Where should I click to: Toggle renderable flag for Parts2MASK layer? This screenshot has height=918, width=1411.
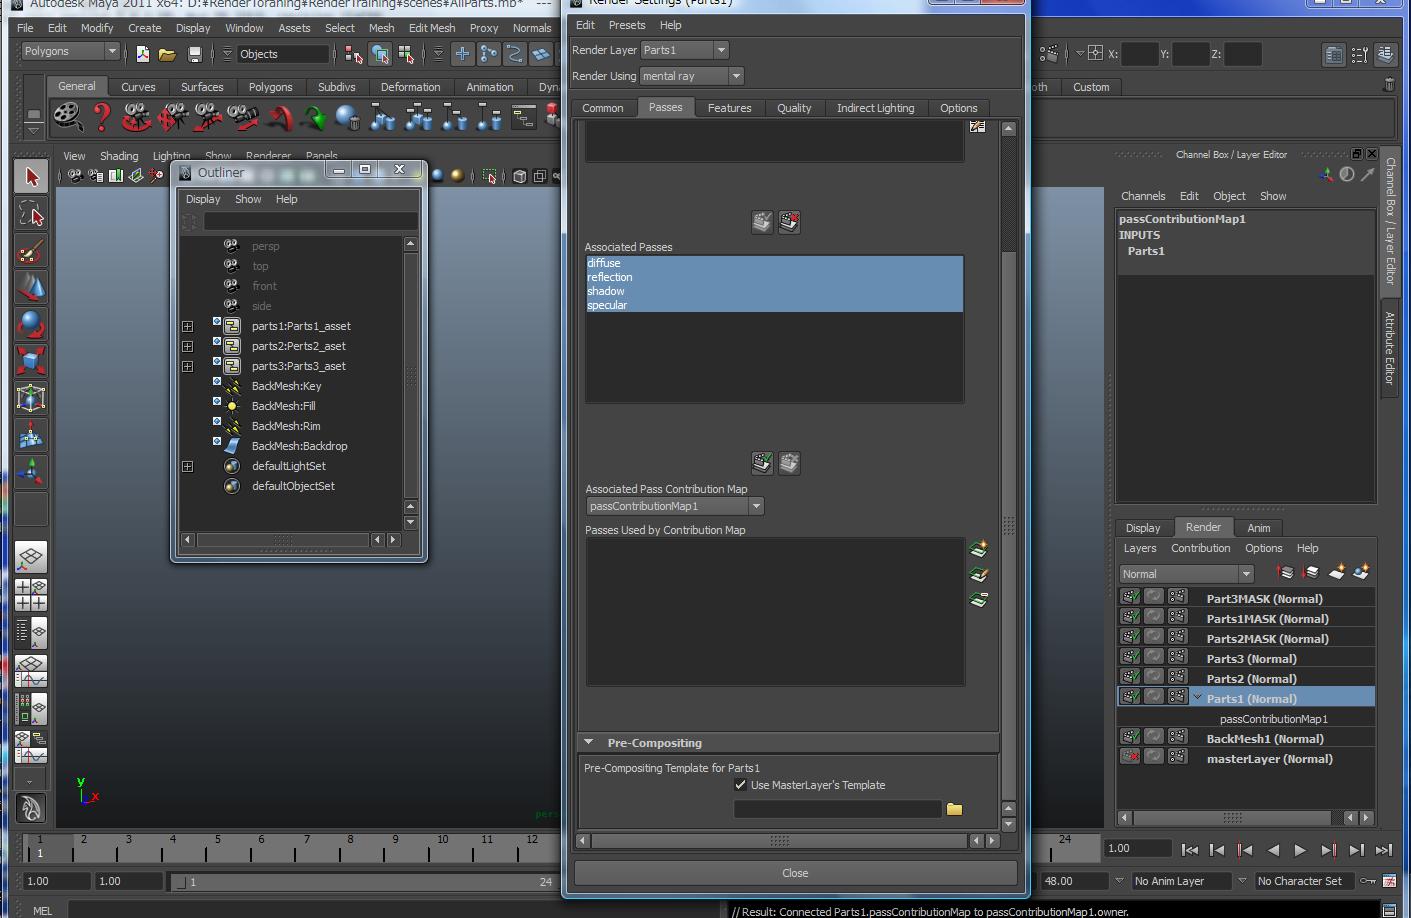tap(1130, 637)
